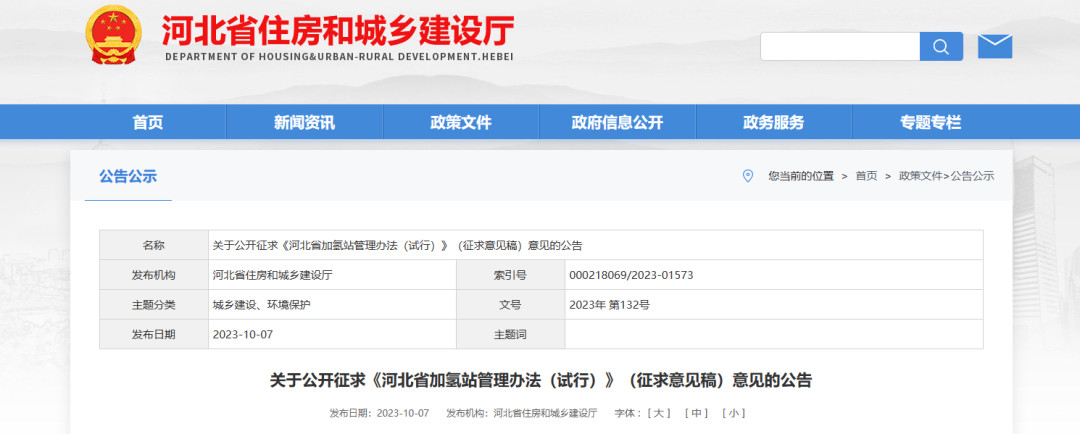Image resolution: width=1080 pixels, height=434 pixels.
Task: Click the 名称 label cell
Action: point(154,245)
